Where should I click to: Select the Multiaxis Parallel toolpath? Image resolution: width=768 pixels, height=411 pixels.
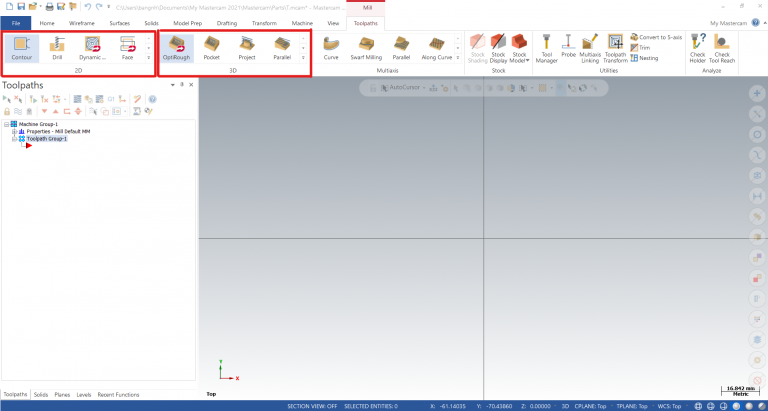(x=401, y=48)
